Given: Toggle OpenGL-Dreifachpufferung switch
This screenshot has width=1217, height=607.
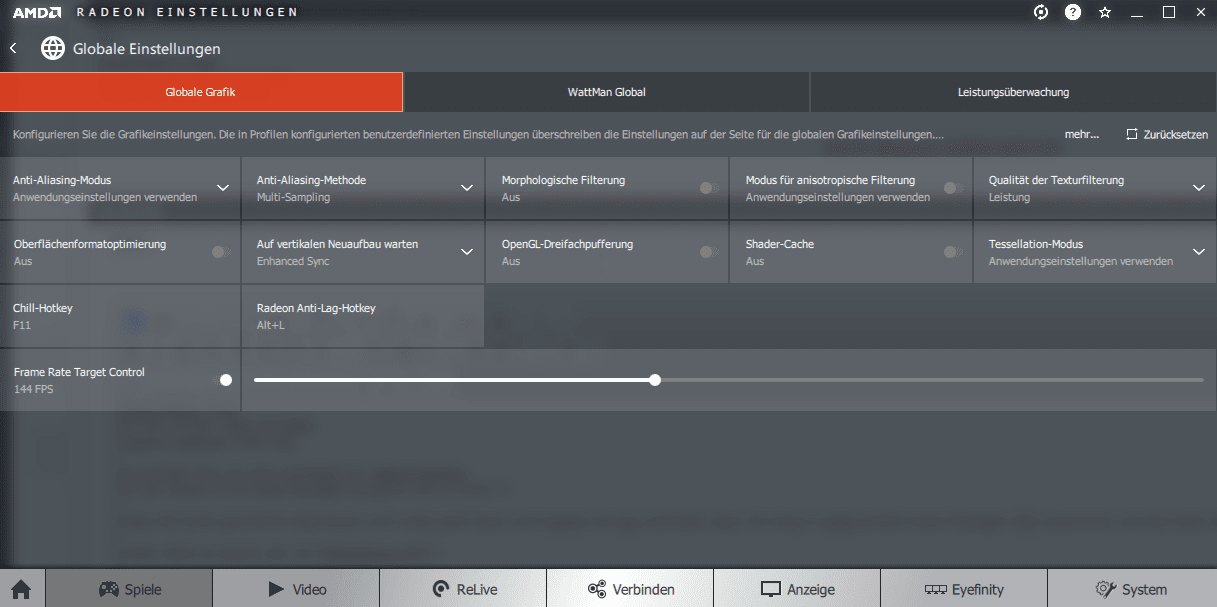Looking at the screenshot, I should [710, 252].
